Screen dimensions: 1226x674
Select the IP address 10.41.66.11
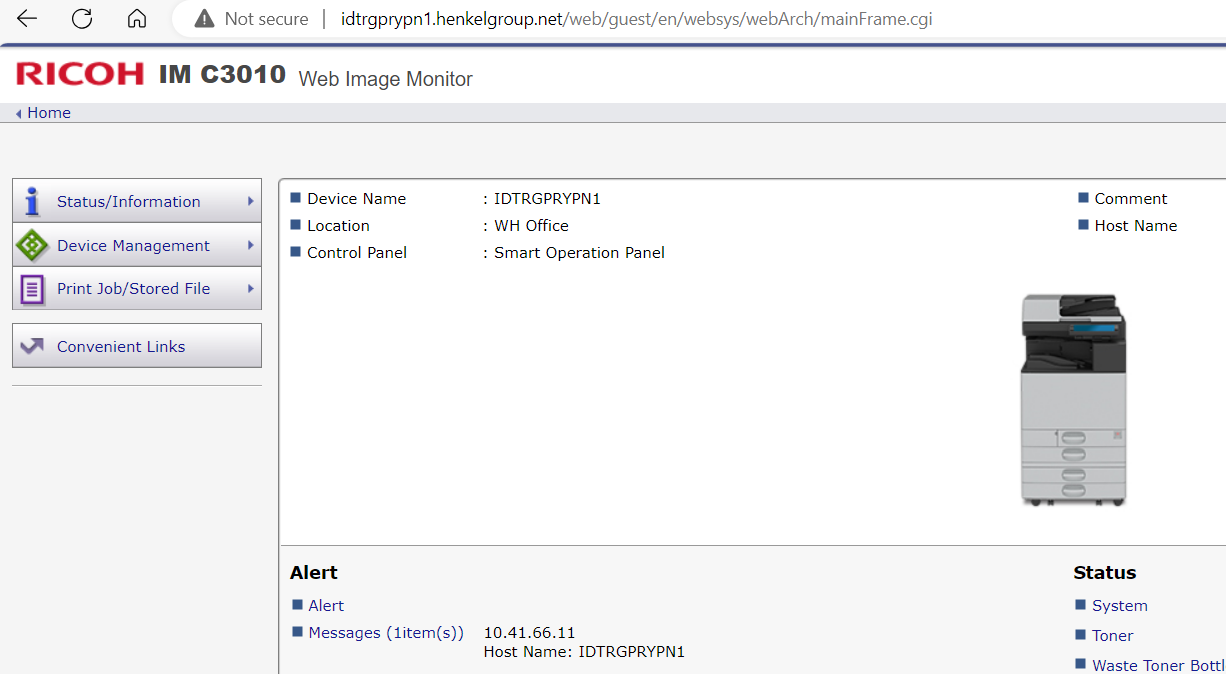click(x=529, y=633)
